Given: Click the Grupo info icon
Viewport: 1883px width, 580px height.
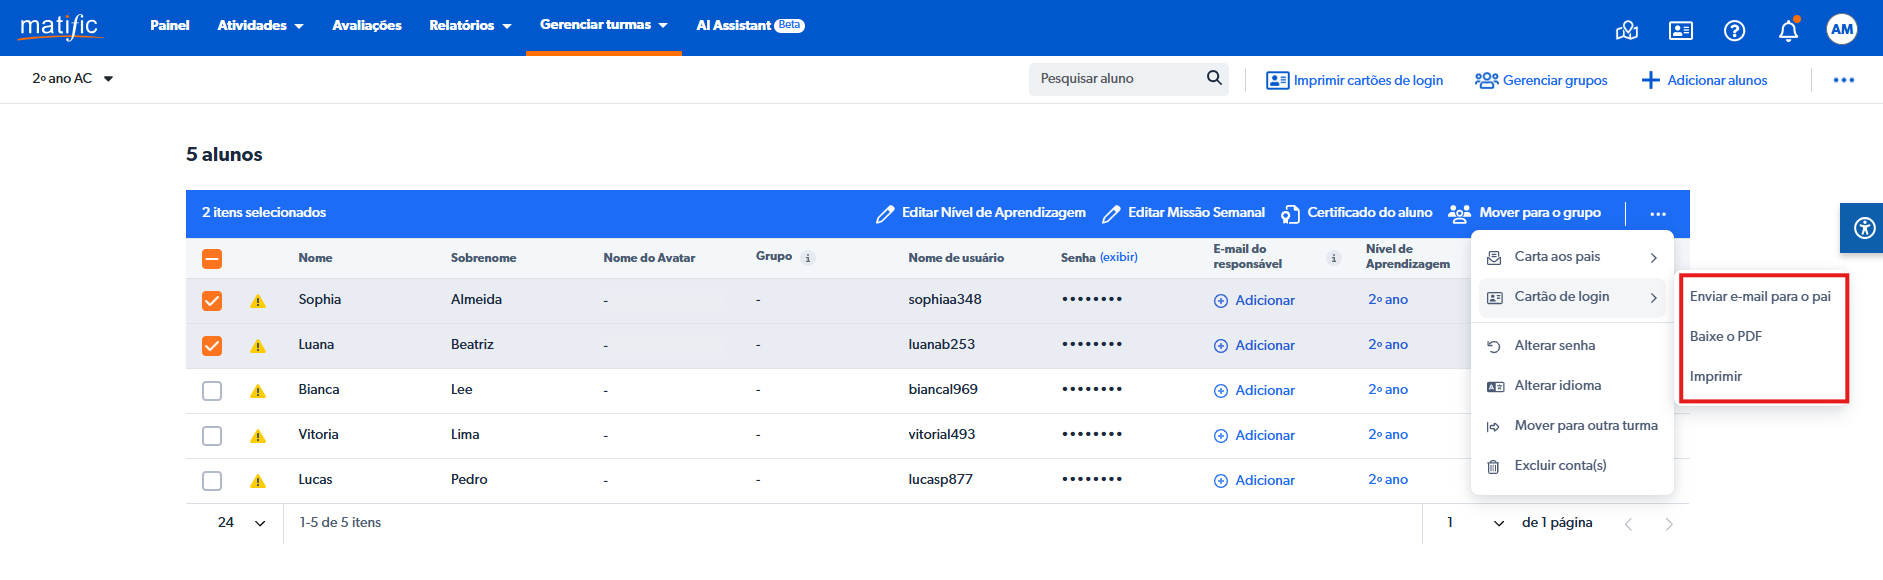Looking at the screenshot, I should pos(808,258).
